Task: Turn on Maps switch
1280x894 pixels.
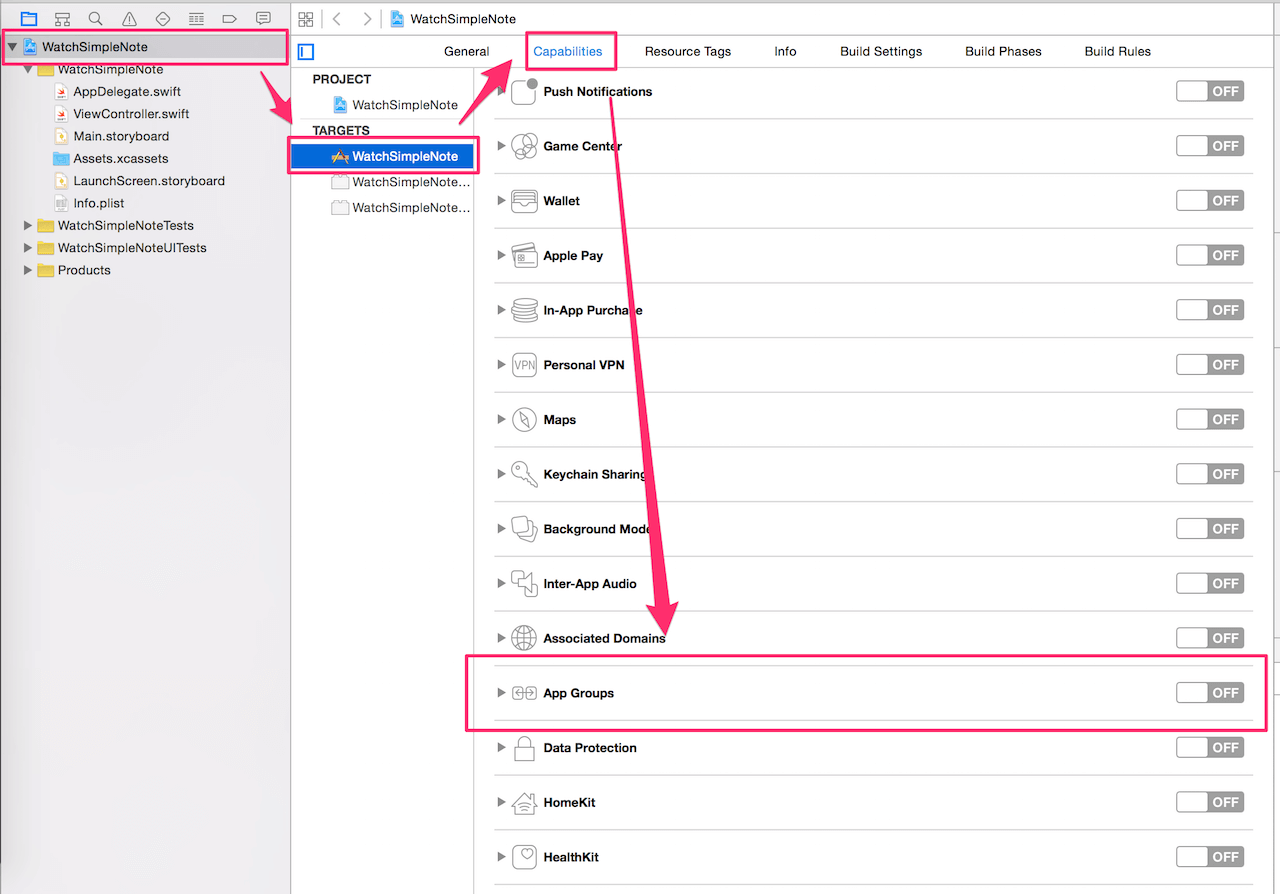Action: [x=1210, y=420]
